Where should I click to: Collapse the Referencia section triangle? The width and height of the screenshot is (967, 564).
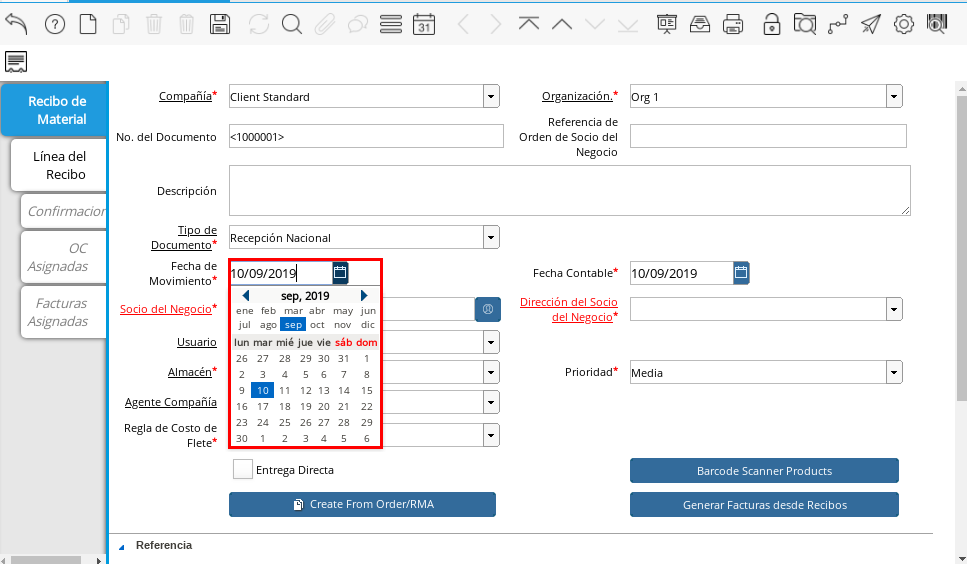click(121, 546)
